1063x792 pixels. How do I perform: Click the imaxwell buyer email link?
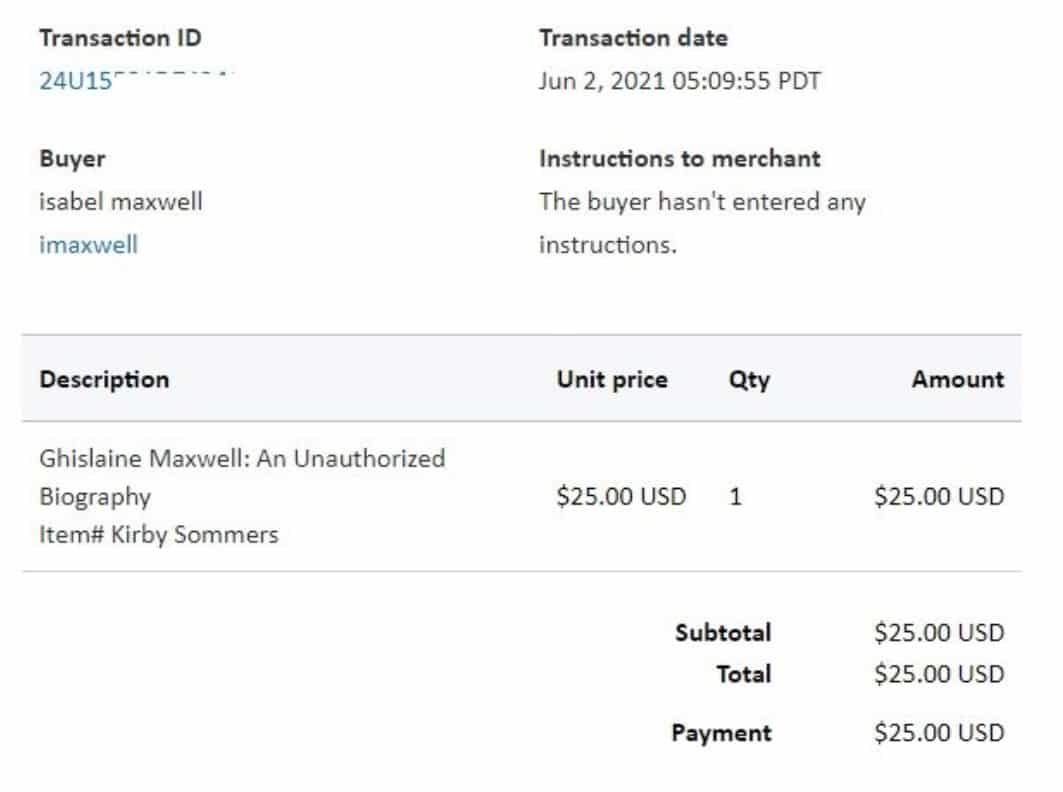(88, 245)
